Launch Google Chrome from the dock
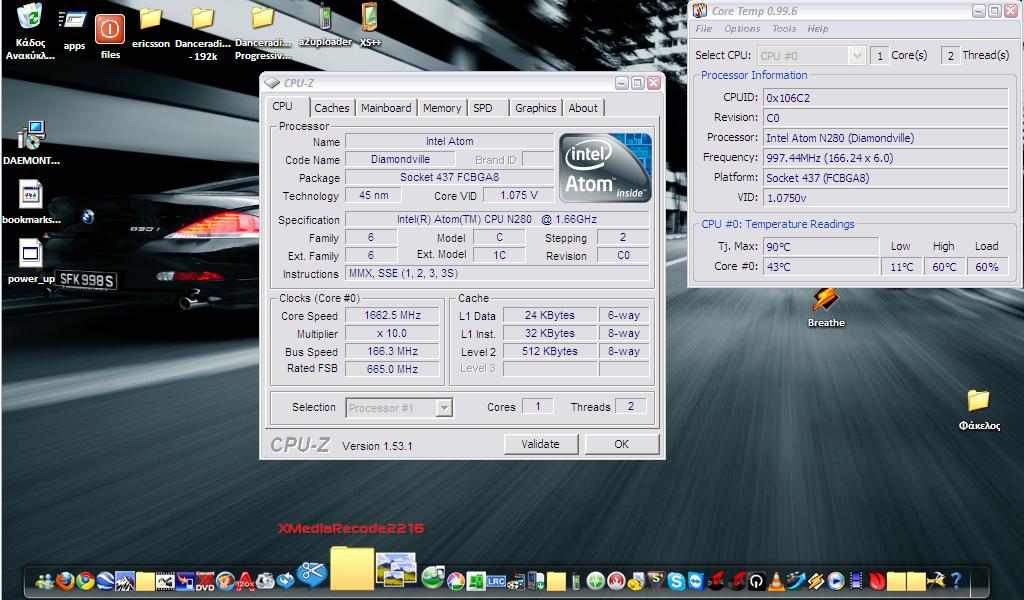This screenshot has height=600, width=1024. pyautogui.click(x=86, y=581)
